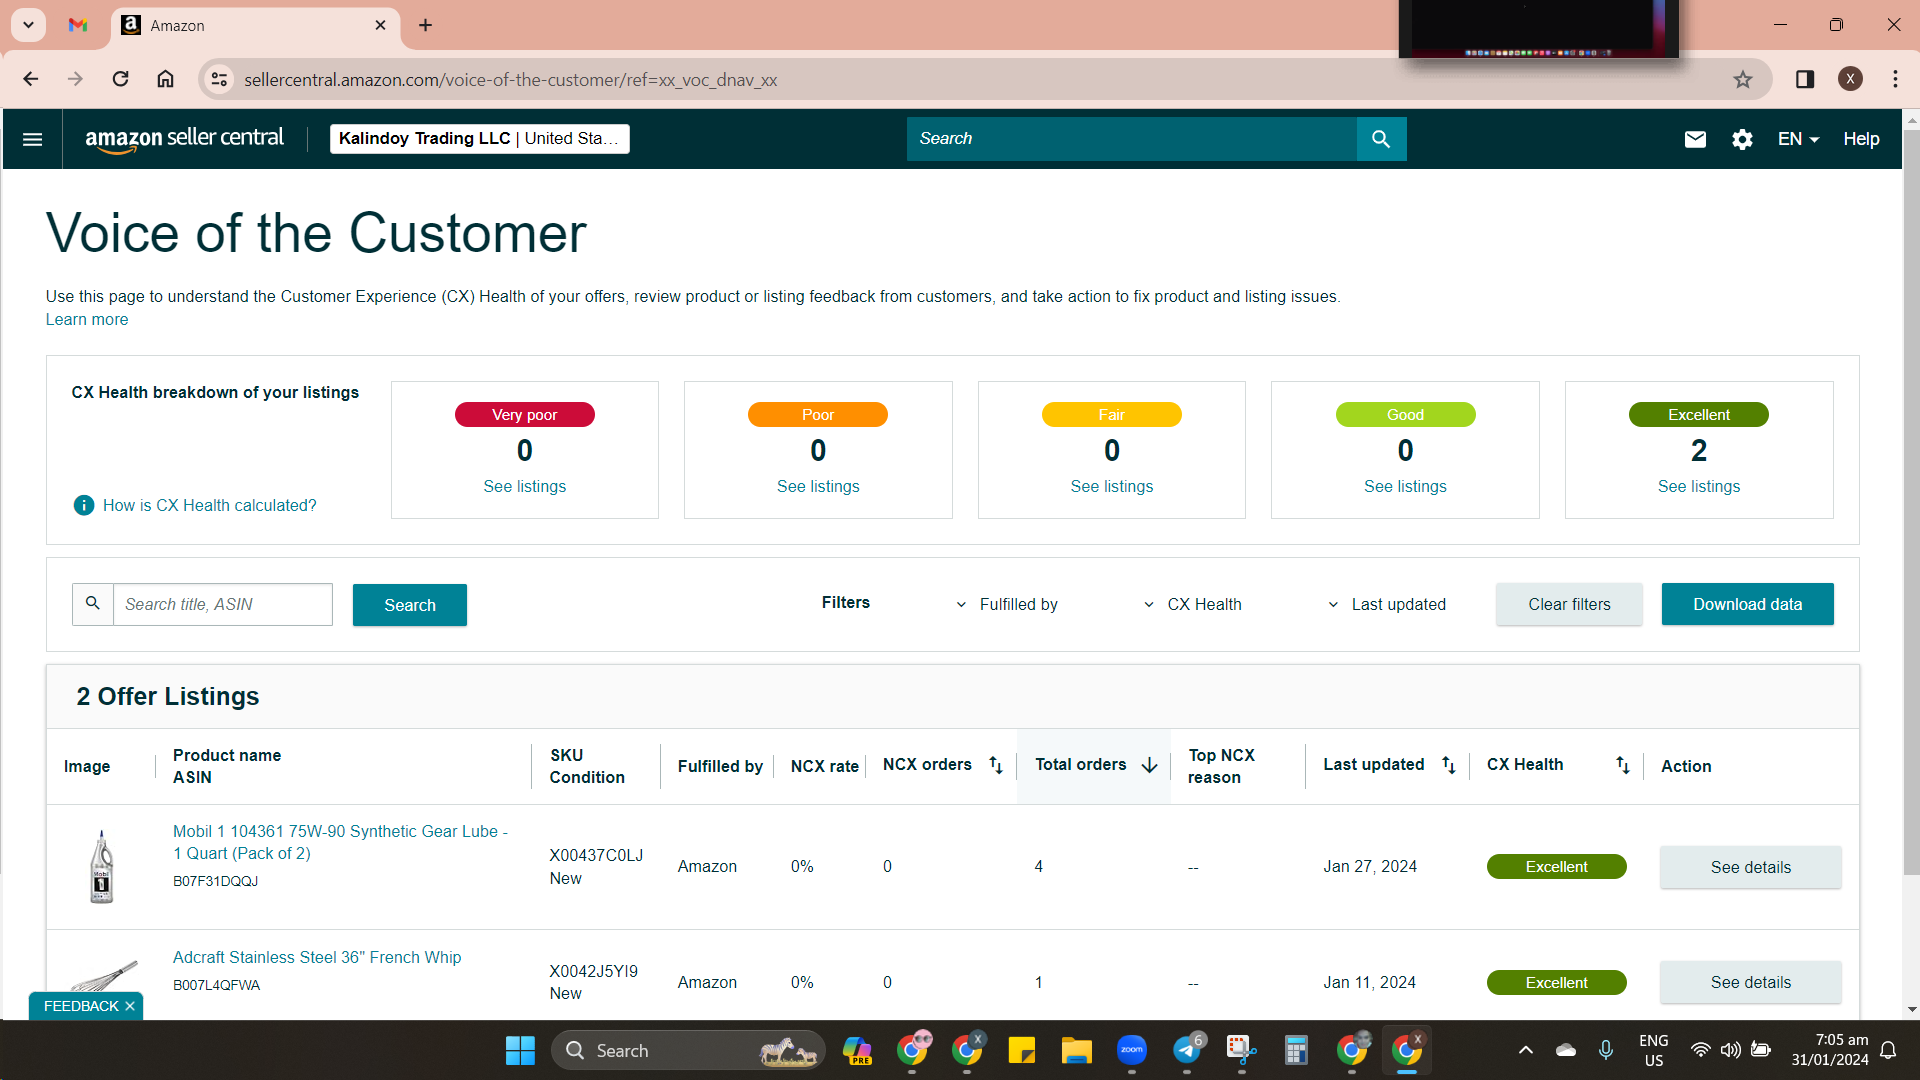The height and width of the screenshot is (1080, 1920).
Task: Open the Windows Start menu
Action: pos(520,1050)
